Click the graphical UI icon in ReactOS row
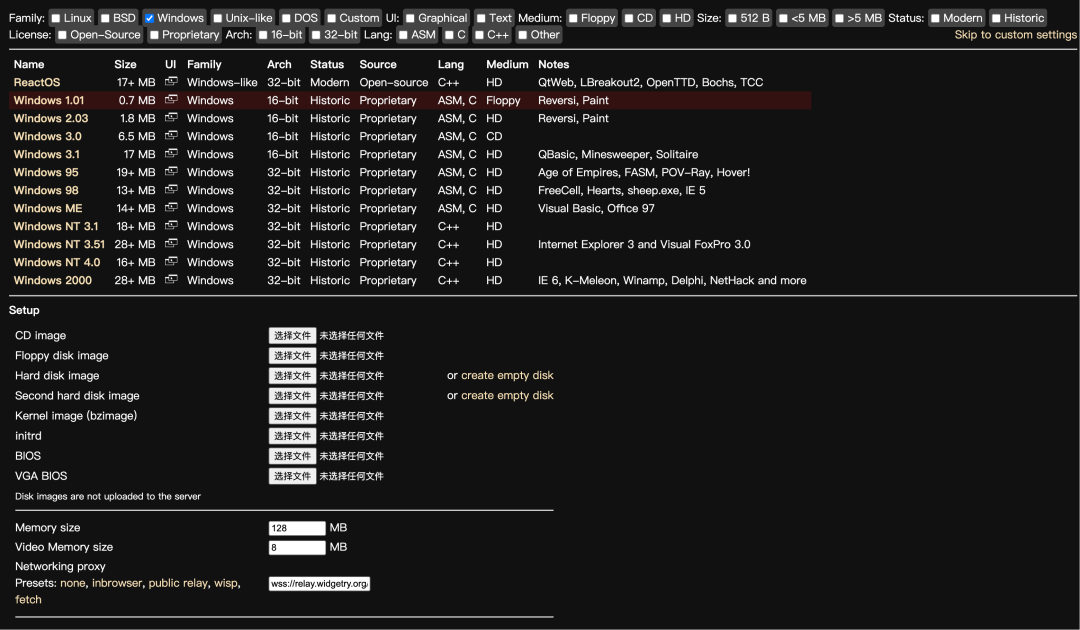 (x=171, y=82)
